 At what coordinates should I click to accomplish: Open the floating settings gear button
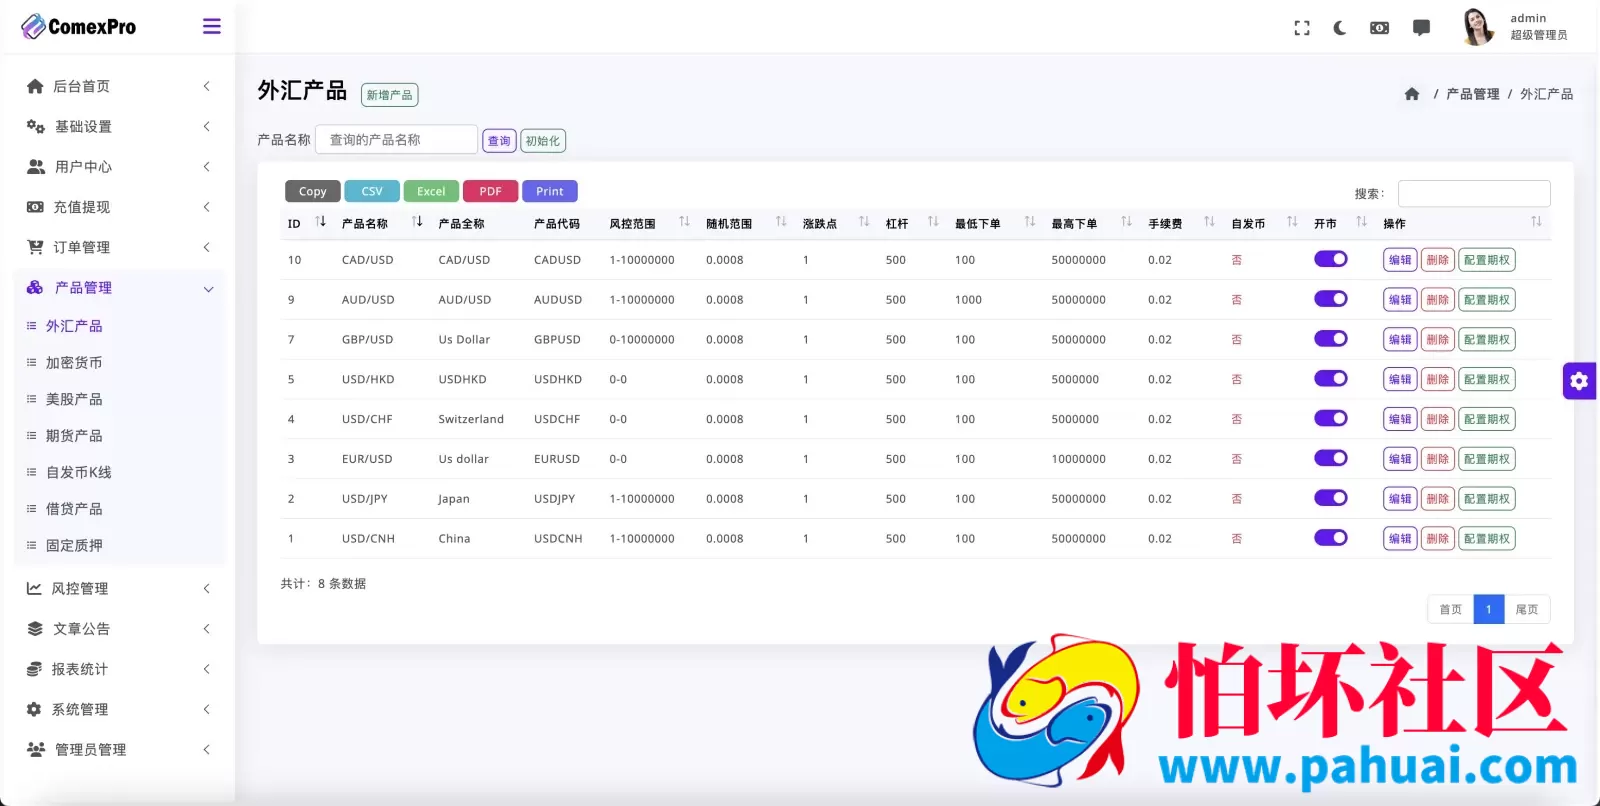pyautogui.click(x=1579, y=381)
